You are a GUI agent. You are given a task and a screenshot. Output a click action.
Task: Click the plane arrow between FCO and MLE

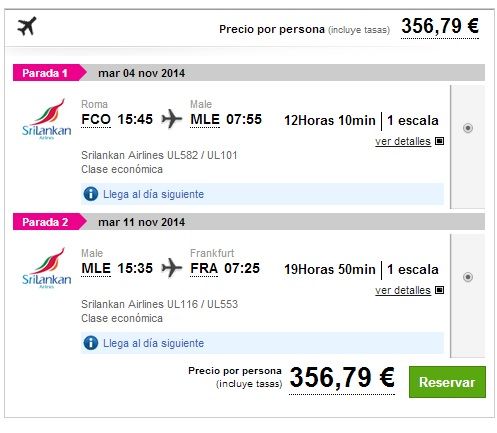point(172,119)
